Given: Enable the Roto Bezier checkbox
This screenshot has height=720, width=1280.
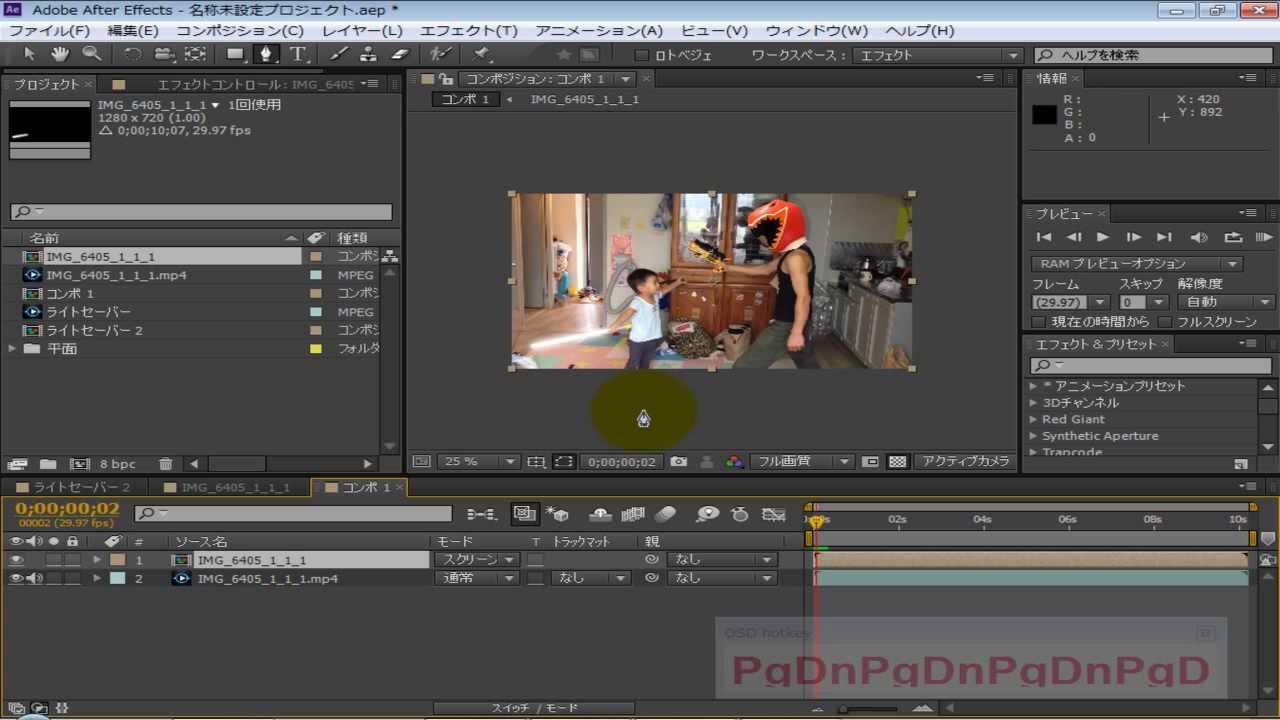Looking at the screenshot, I should pyautogui.click(x=642, y=55).
